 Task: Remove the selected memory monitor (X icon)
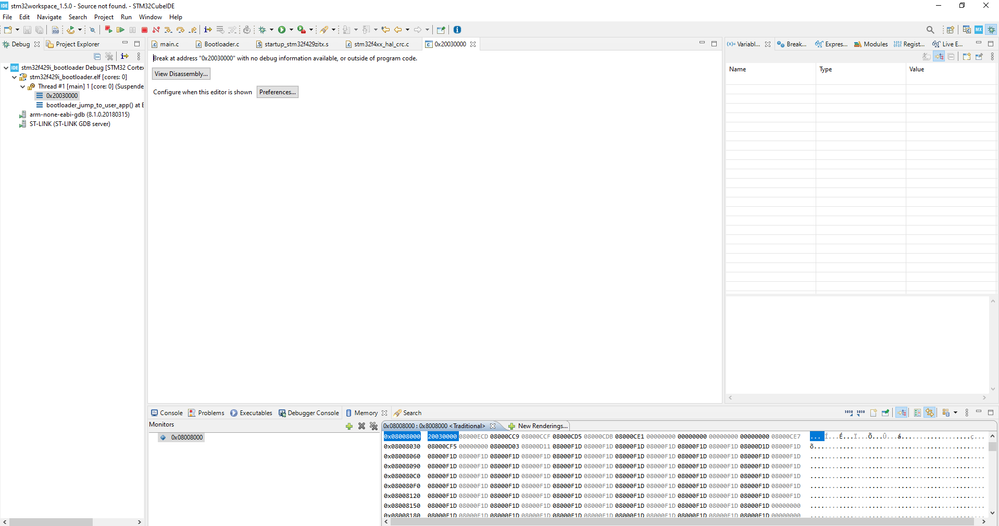tap(361, 426)
